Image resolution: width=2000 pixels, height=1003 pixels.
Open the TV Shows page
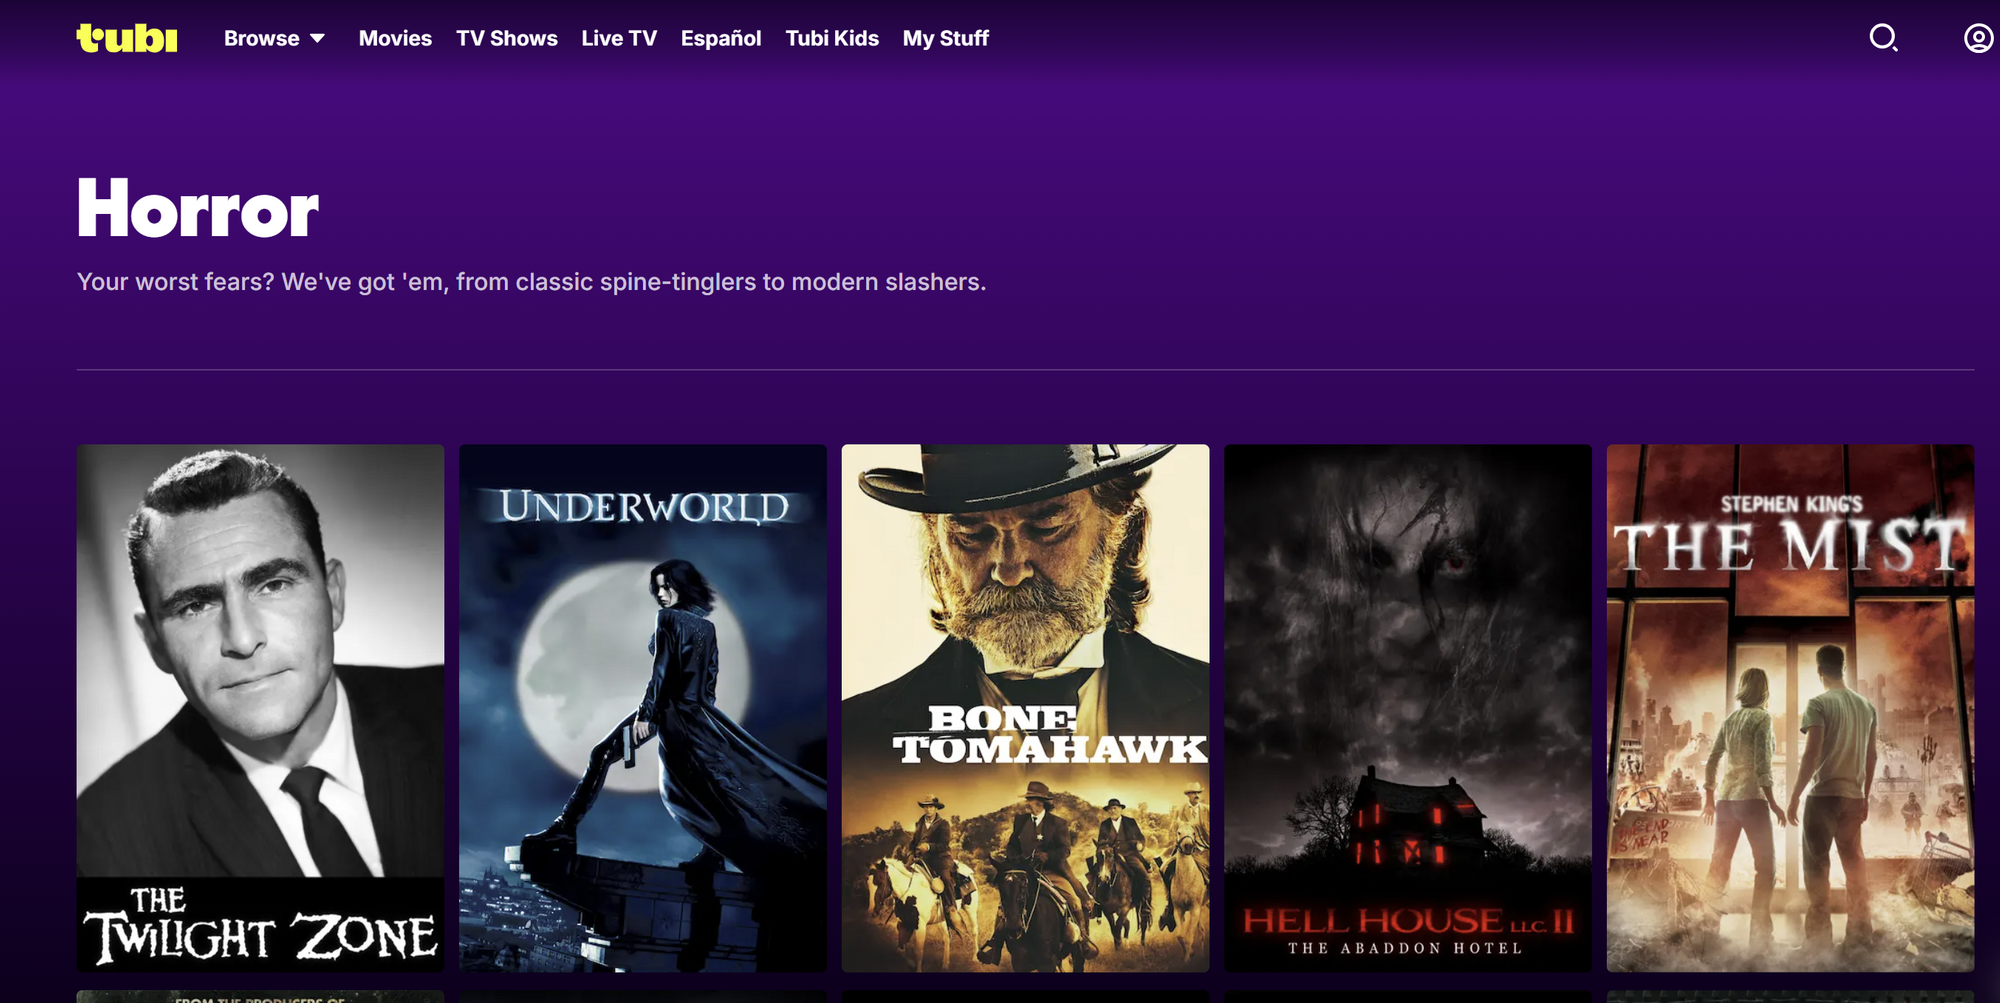tap(506, 39)
